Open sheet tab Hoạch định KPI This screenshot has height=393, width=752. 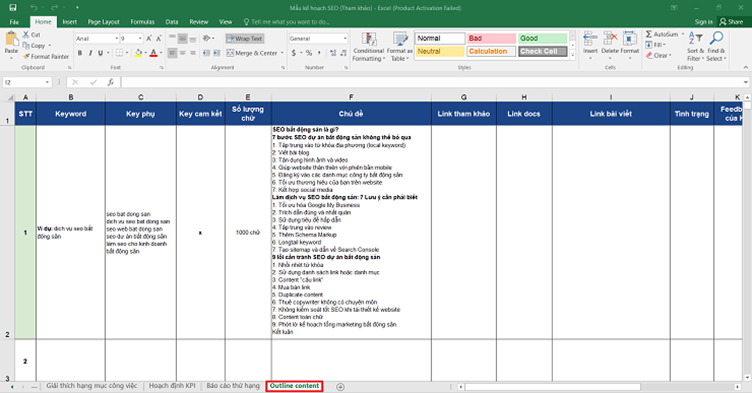[172, 386]
